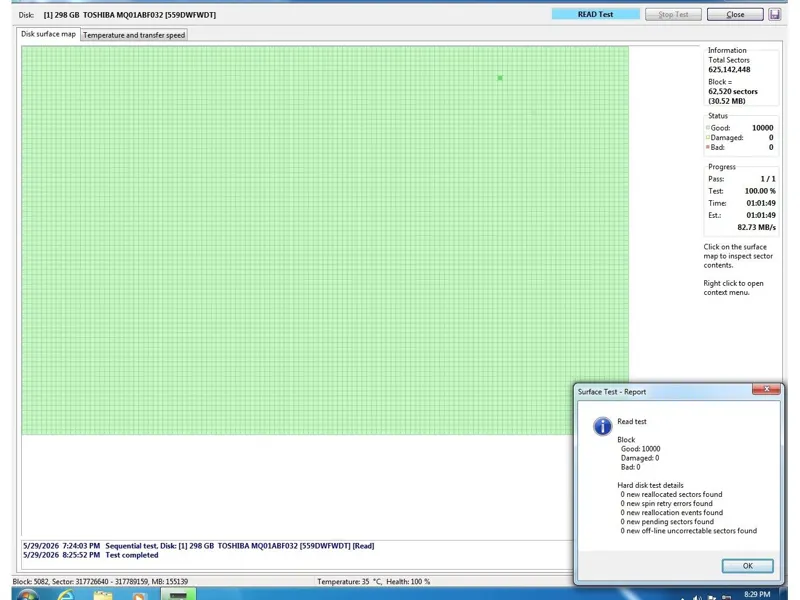
Task: Close the Surface Test - Report dialog
Action: point(766,389)
